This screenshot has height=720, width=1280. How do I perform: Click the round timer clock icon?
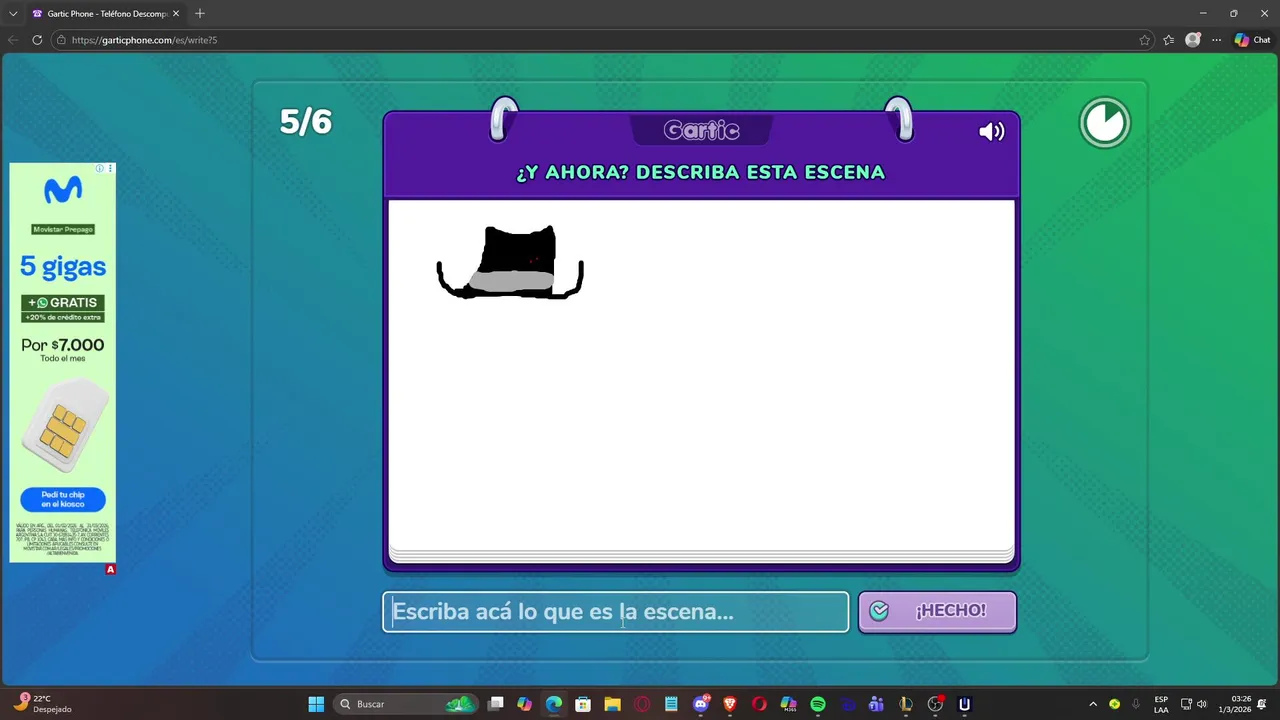pyautogui.click(x=1104, y=123)
